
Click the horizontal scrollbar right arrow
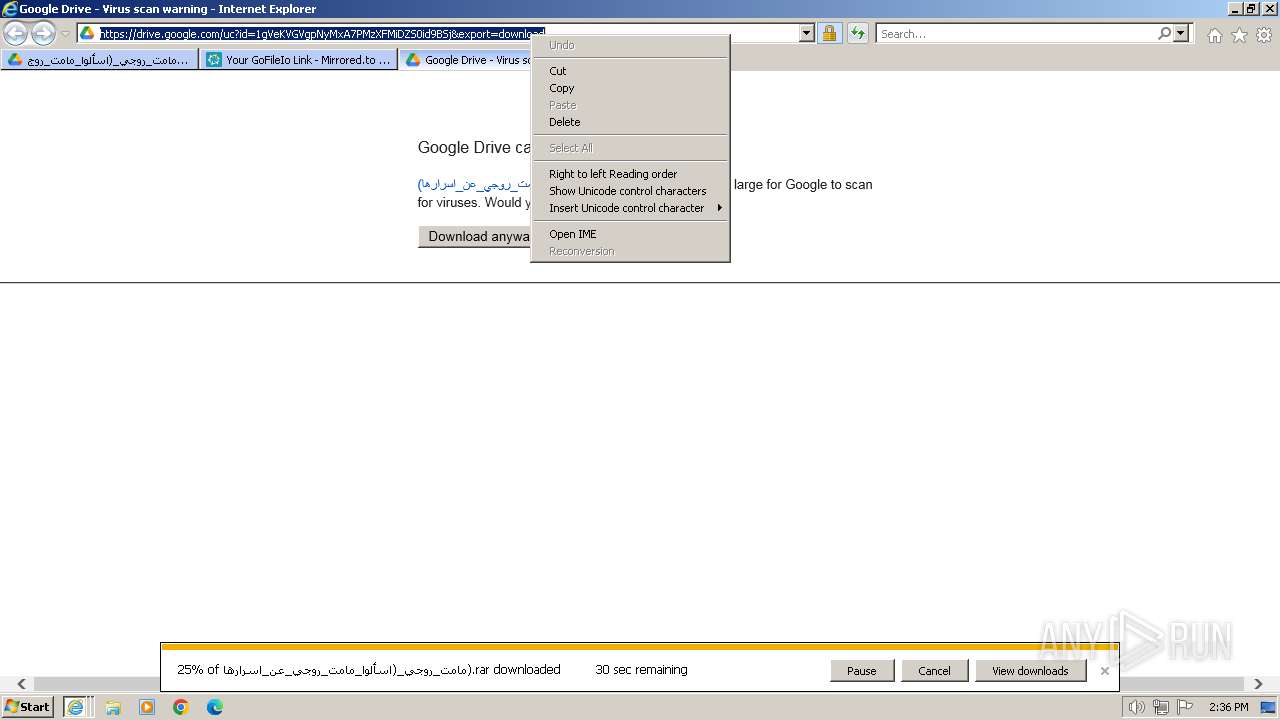[1258, 684]
